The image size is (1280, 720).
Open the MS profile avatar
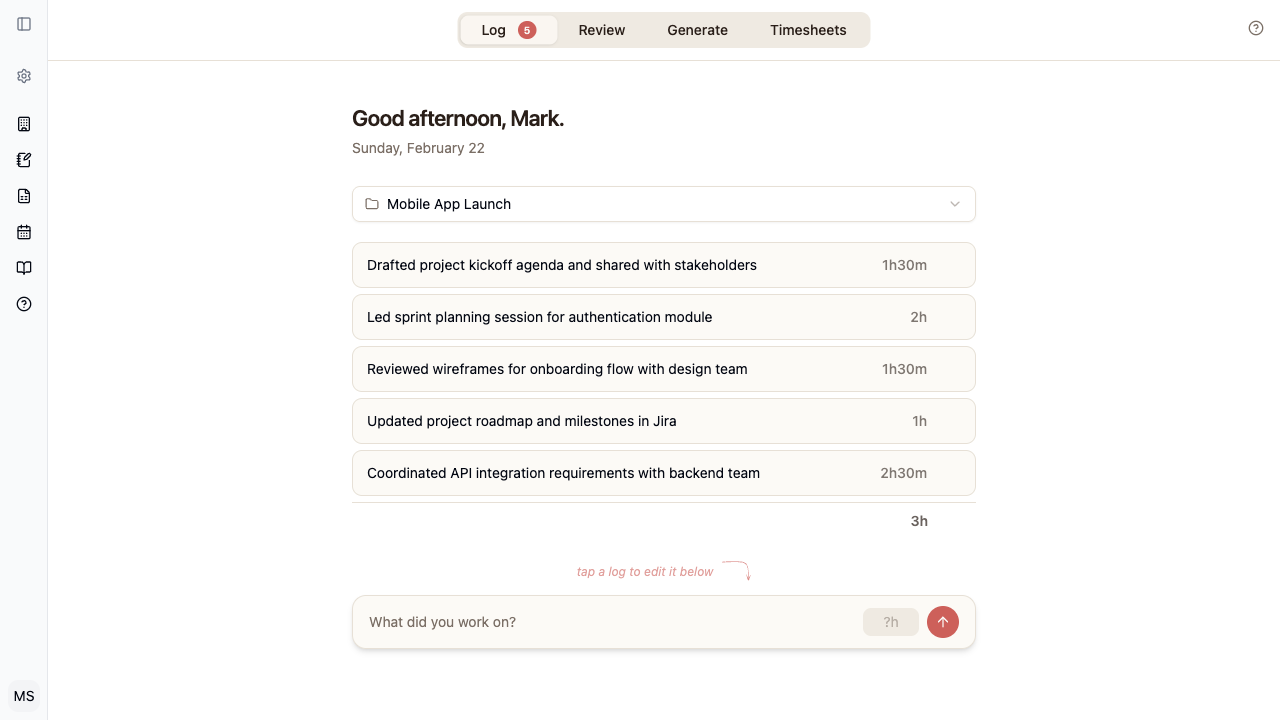pyautogui.click(x=24, y=696)
